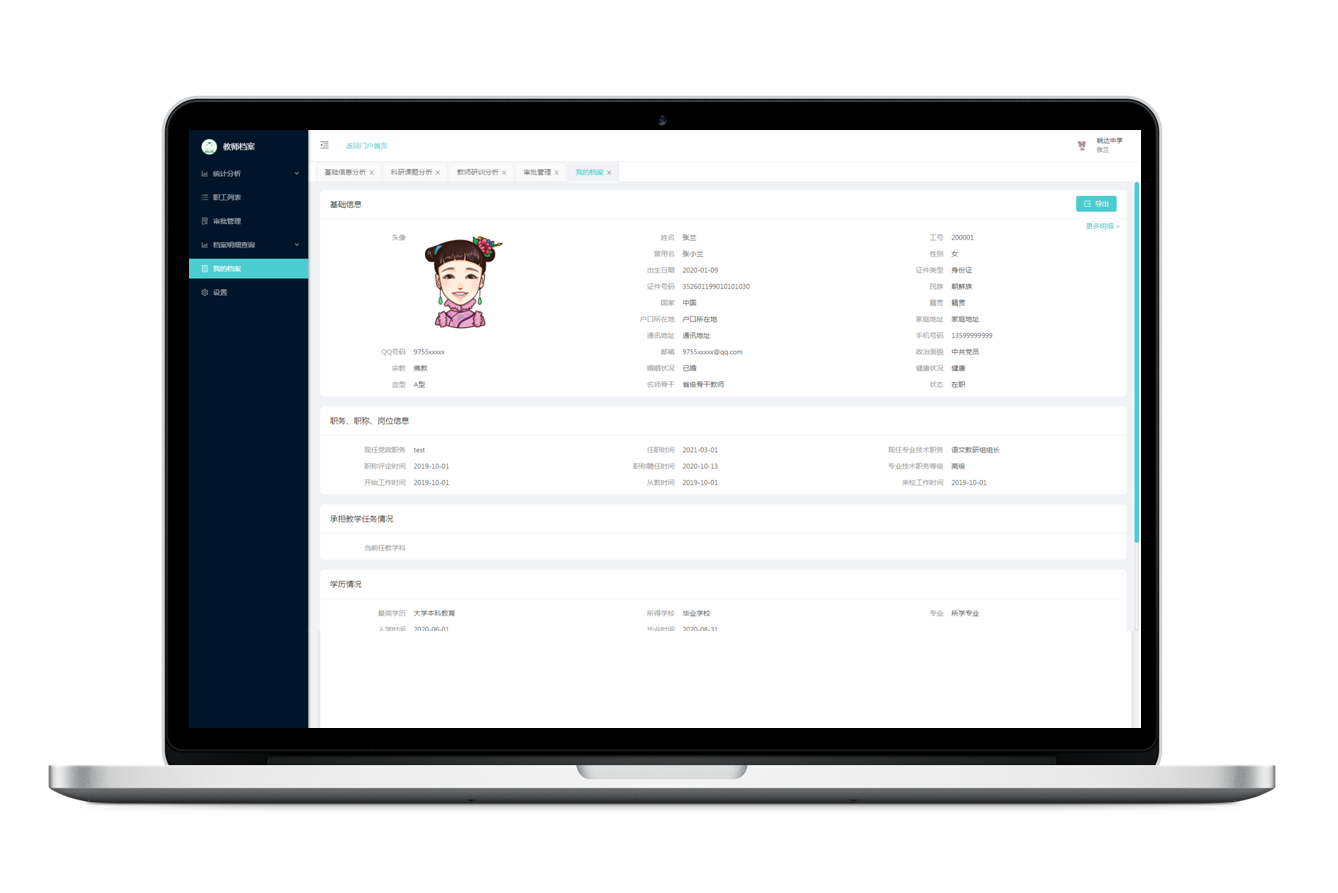Viewport: 1338px width, 893px height.
Task: Click the name value 张小兰
Action: point(693,254)
